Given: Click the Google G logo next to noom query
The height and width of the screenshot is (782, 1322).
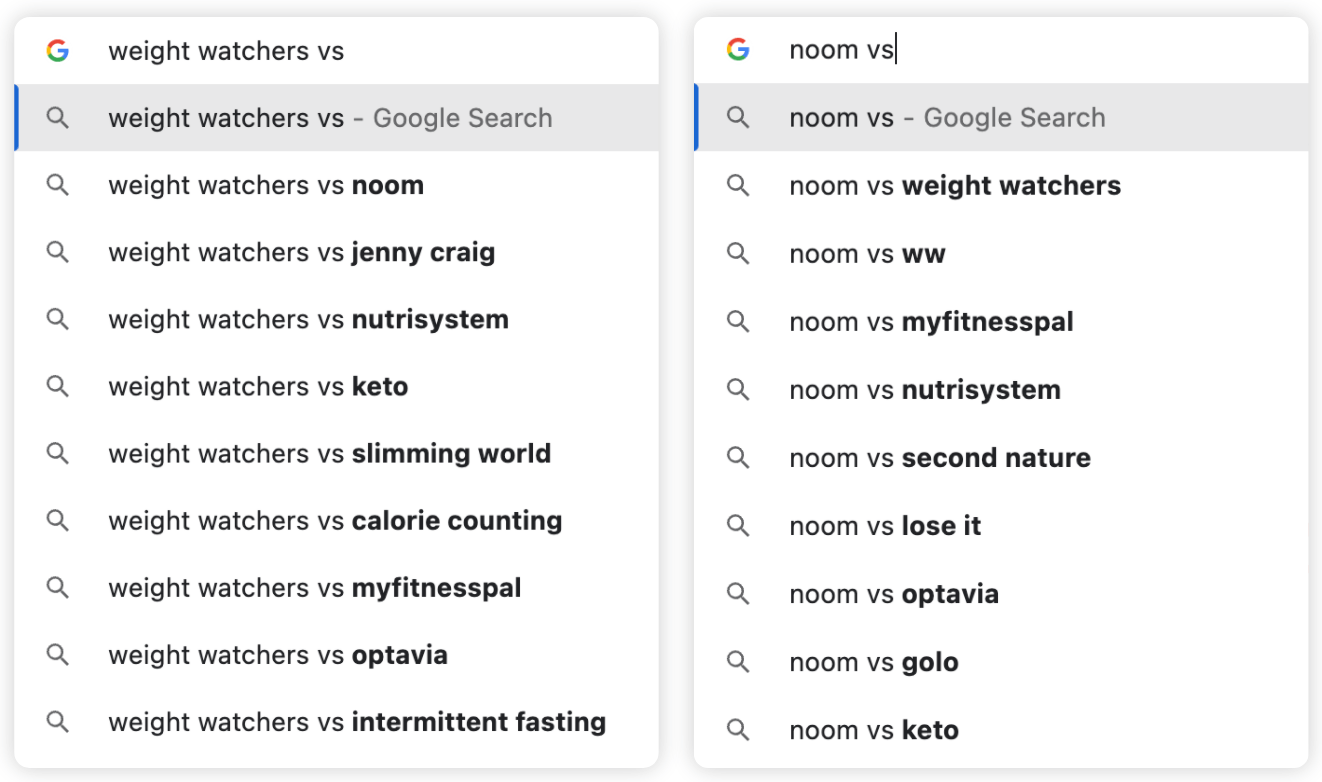Looking at the screenshot, I should [739, 51].
